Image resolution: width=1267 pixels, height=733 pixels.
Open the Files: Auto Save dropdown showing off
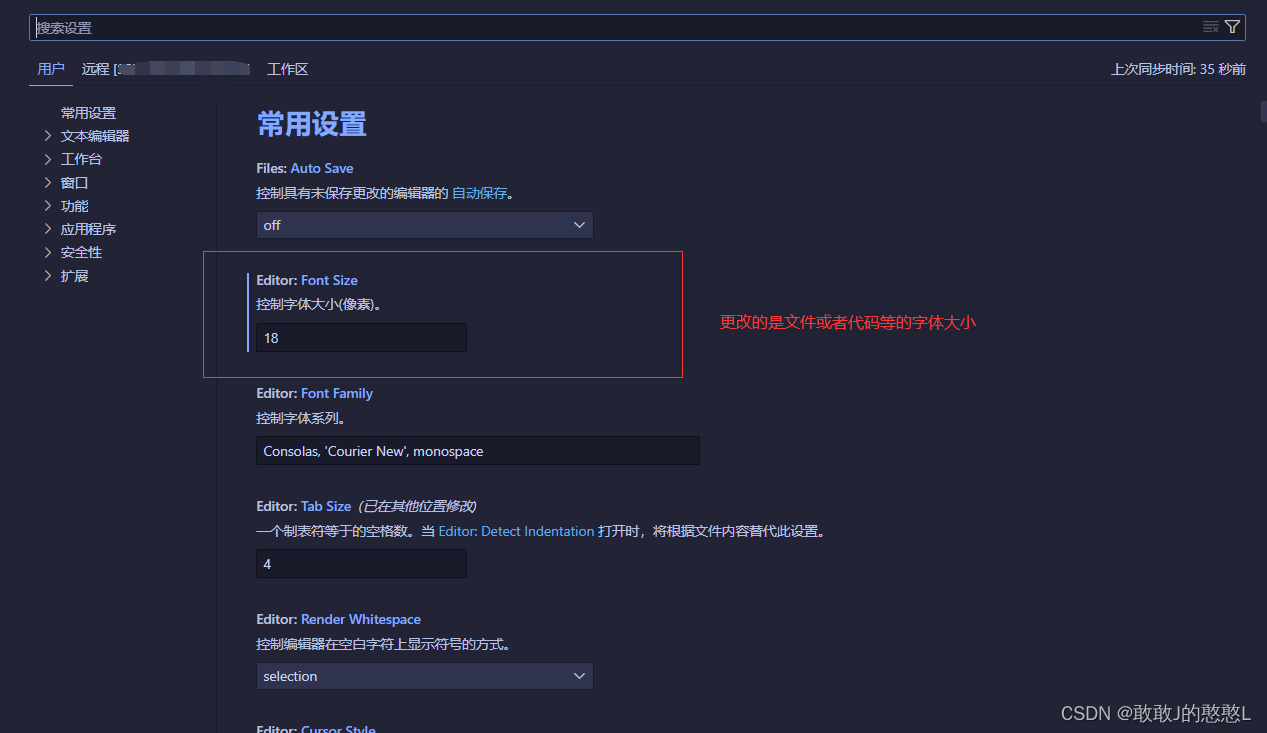424,225
